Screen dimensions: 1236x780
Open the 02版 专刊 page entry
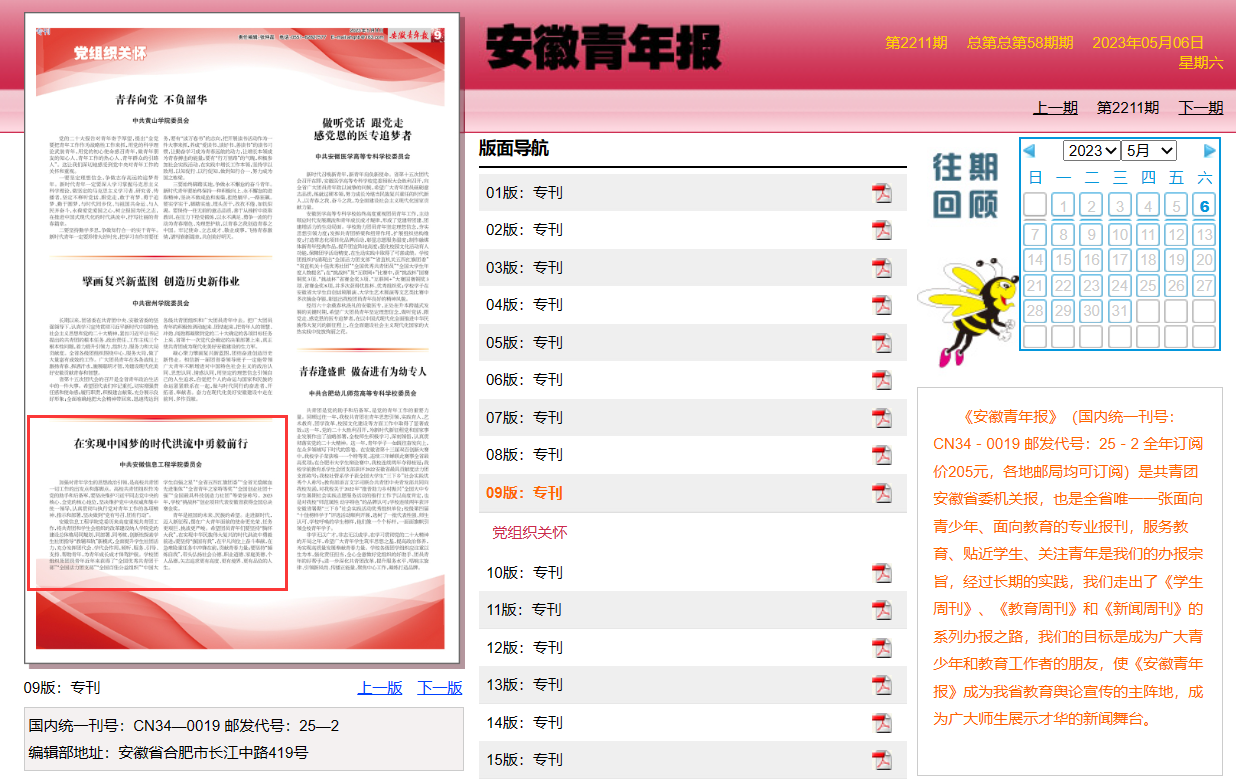point(524,230)
